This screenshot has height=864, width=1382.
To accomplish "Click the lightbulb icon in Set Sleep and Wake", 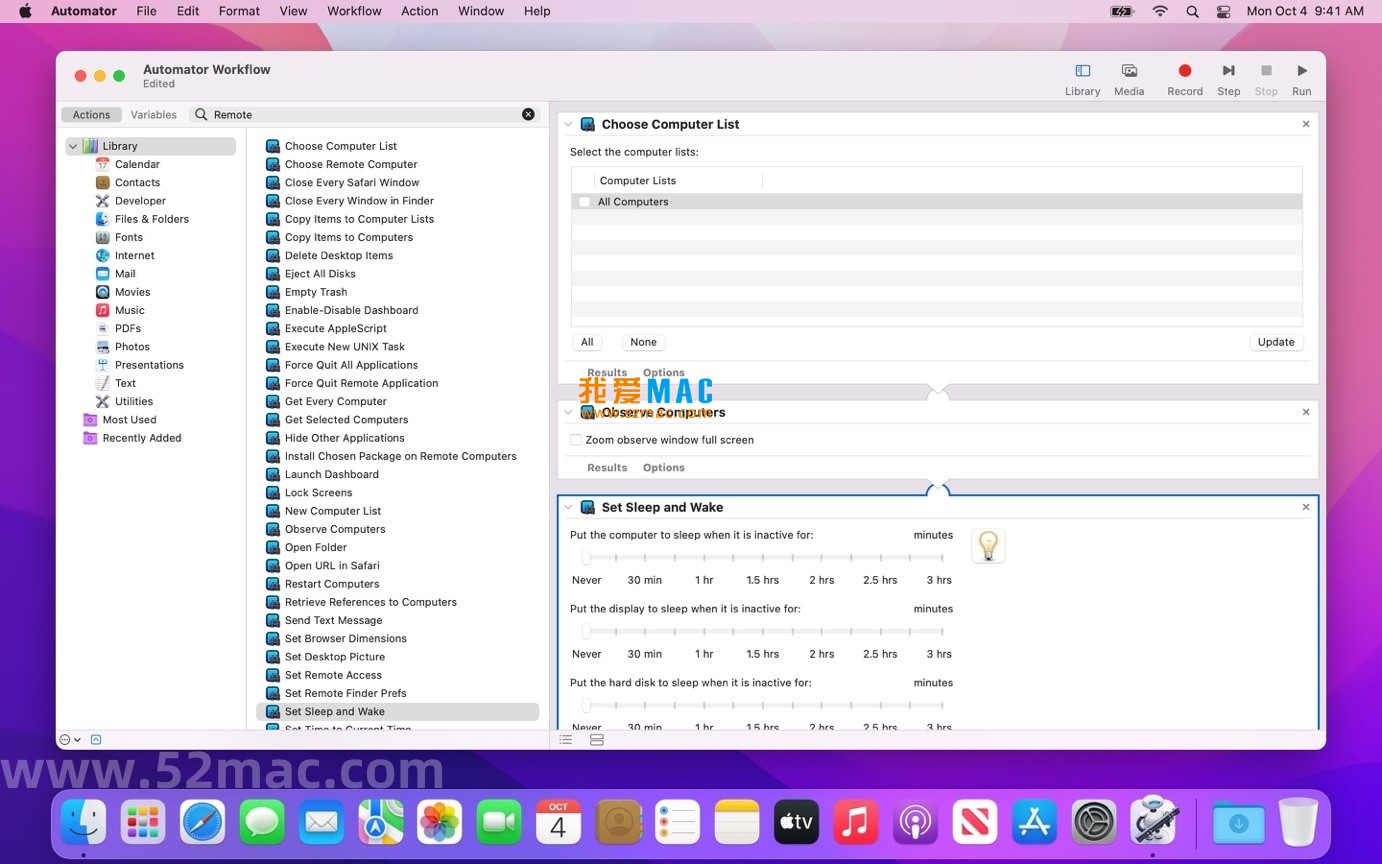I will pos(988,546).
